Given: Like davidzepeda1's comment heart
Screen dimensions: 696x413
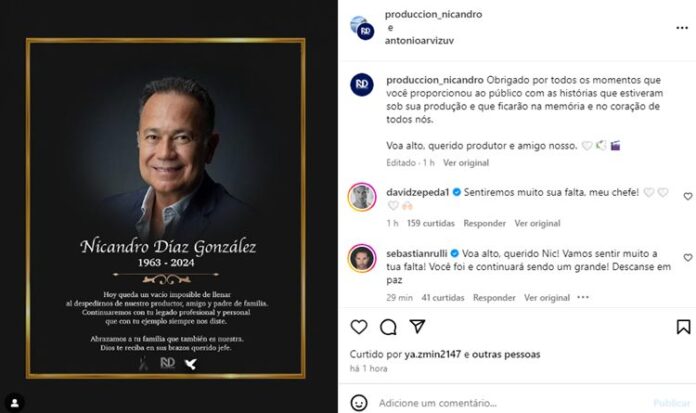Looking at the screenshot, I should 688,196.
